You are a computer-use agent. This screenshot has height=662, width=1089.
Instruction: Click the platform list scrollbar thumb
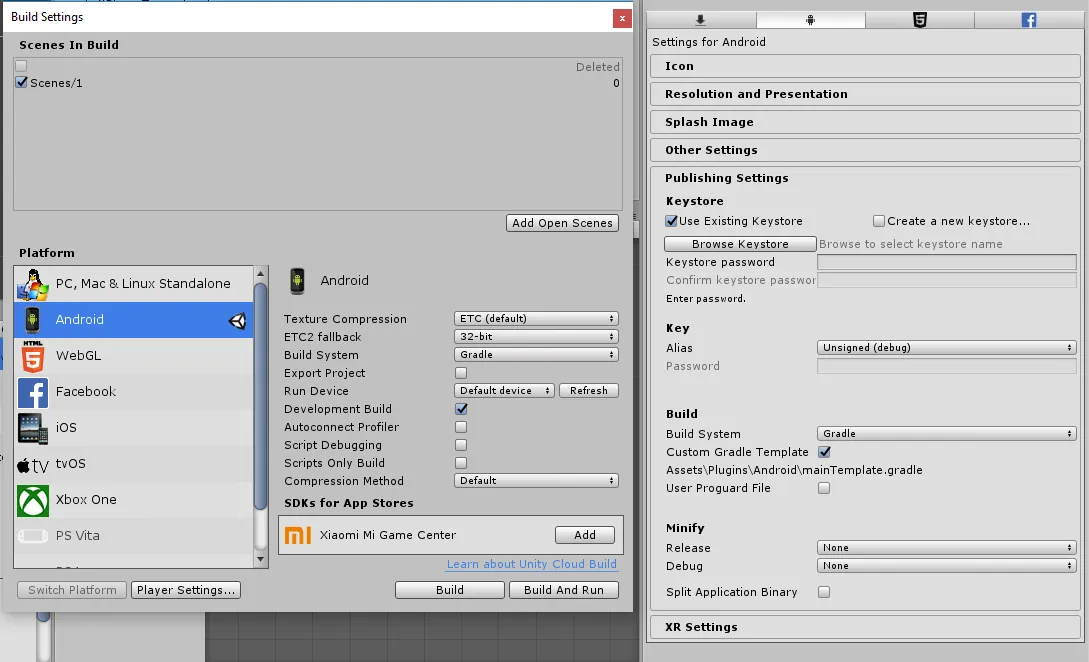click(x=261, y=396)
